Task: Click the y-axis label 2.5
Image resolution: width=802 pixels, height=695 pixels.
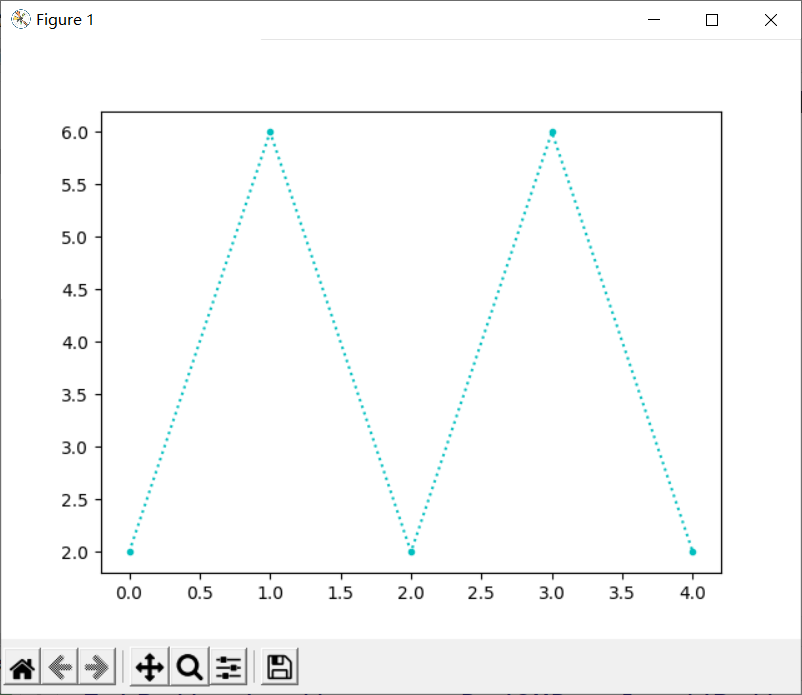Action: click(75, 500)
